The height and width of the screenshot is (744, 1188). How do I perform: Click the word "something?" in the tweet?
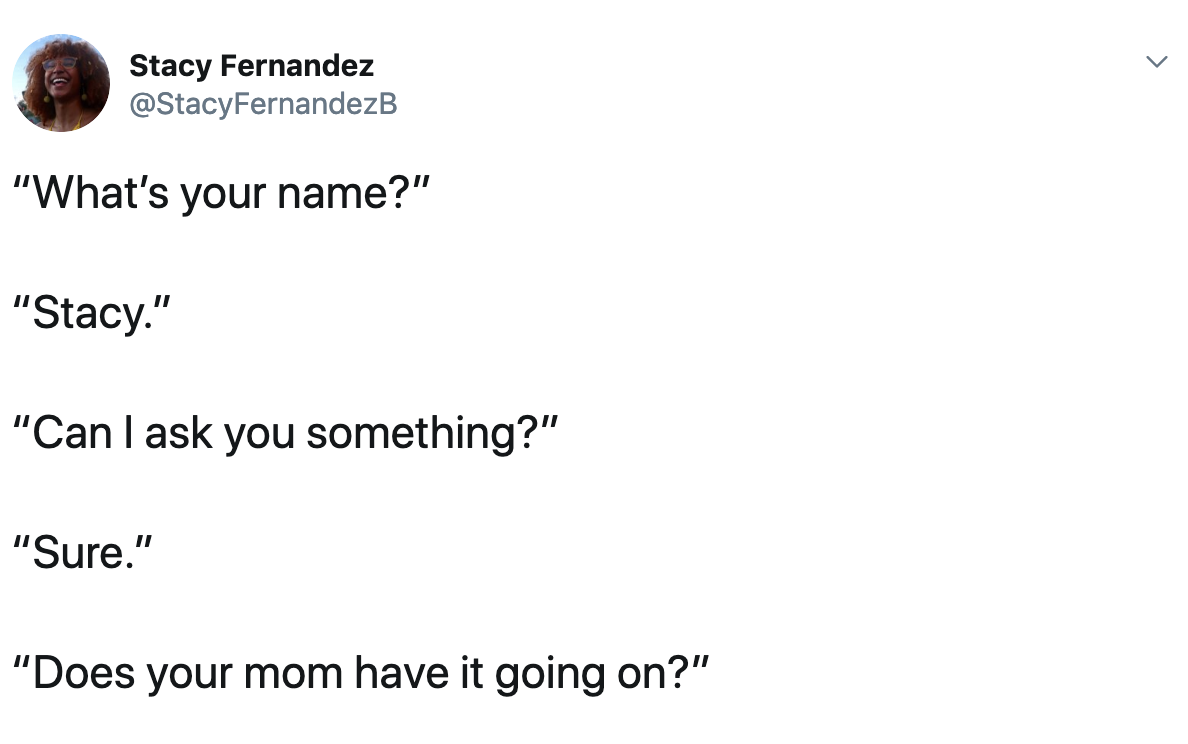pos(423,433)
